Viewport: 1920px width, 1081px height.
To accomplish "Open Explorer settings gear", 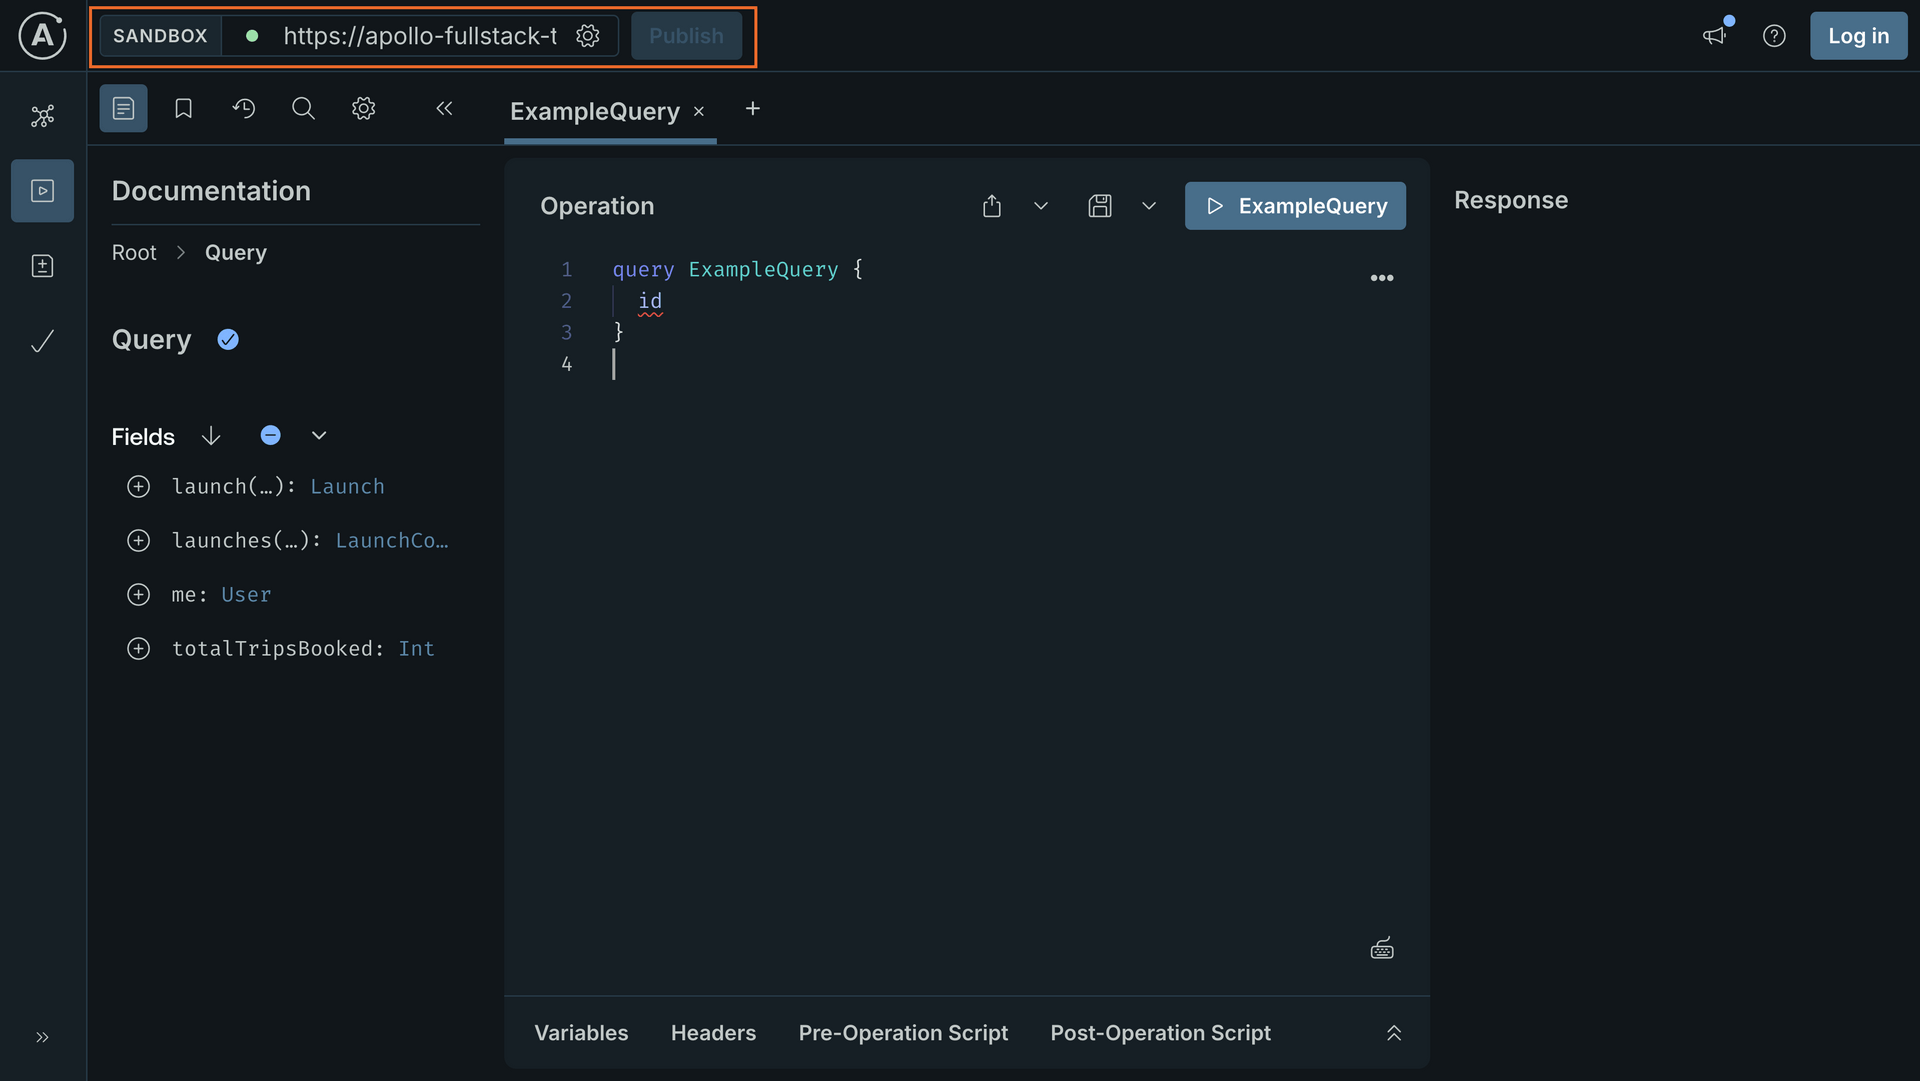I will pyautogui.click(x=363, y=108).
